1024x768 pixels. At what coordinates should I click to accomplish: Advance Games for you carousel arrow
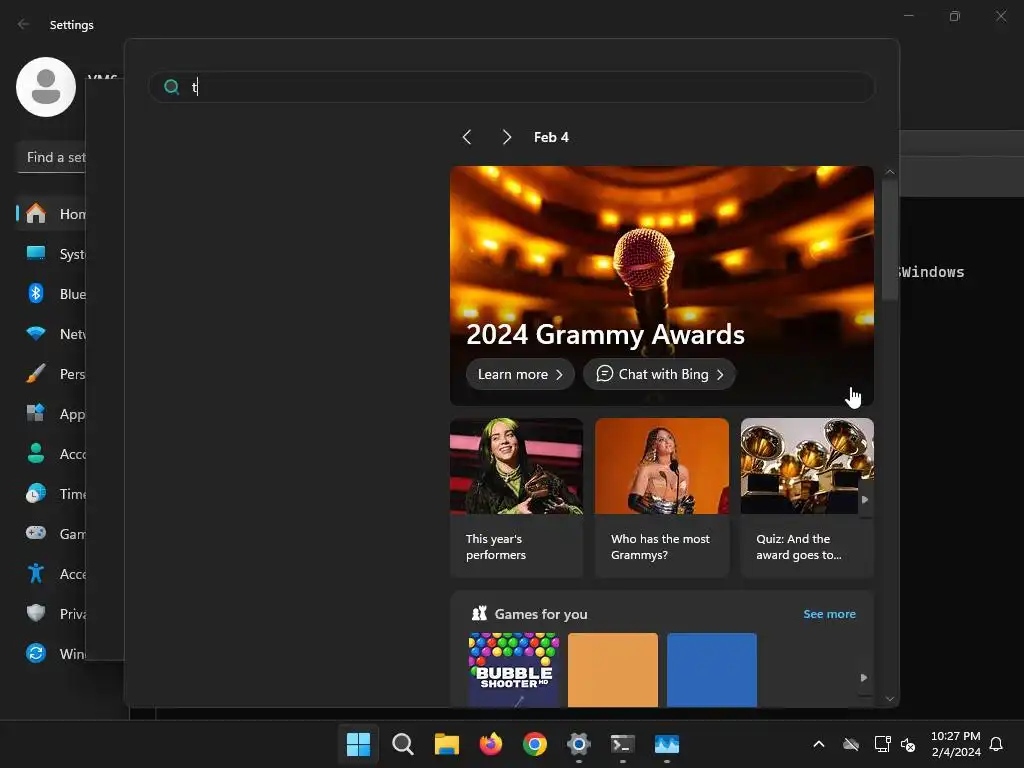(x=864, y=678)
